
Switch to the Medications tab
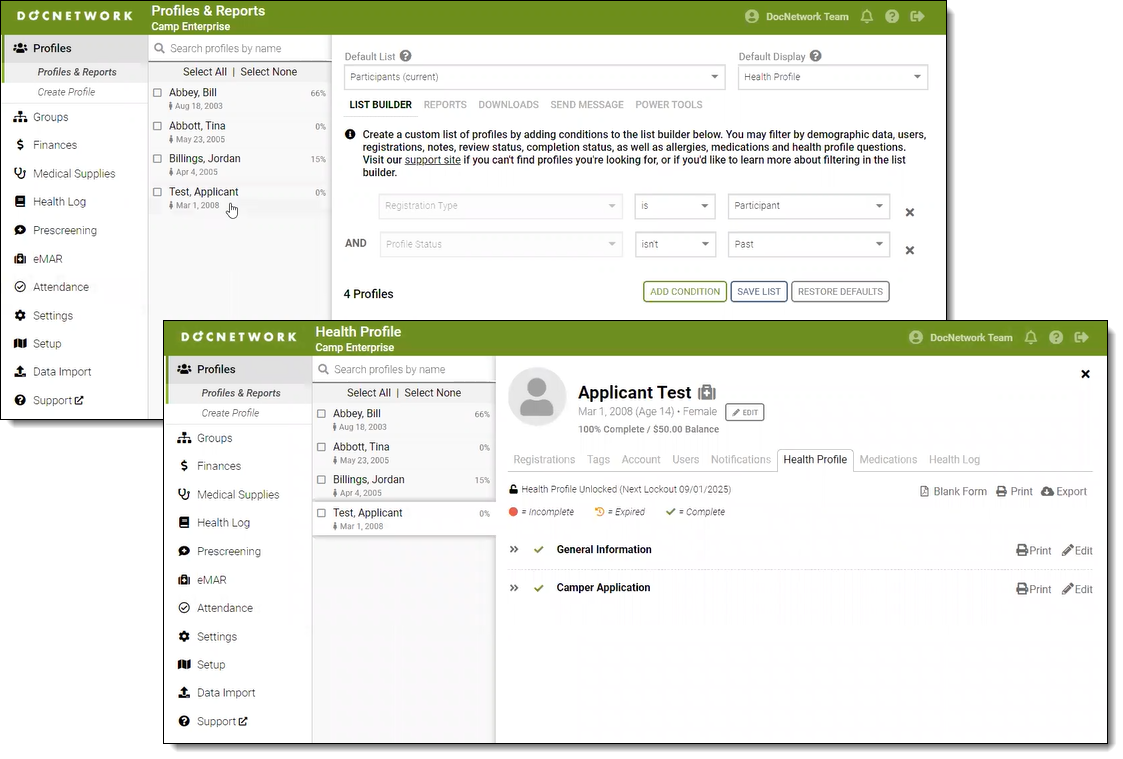(887, 460)
